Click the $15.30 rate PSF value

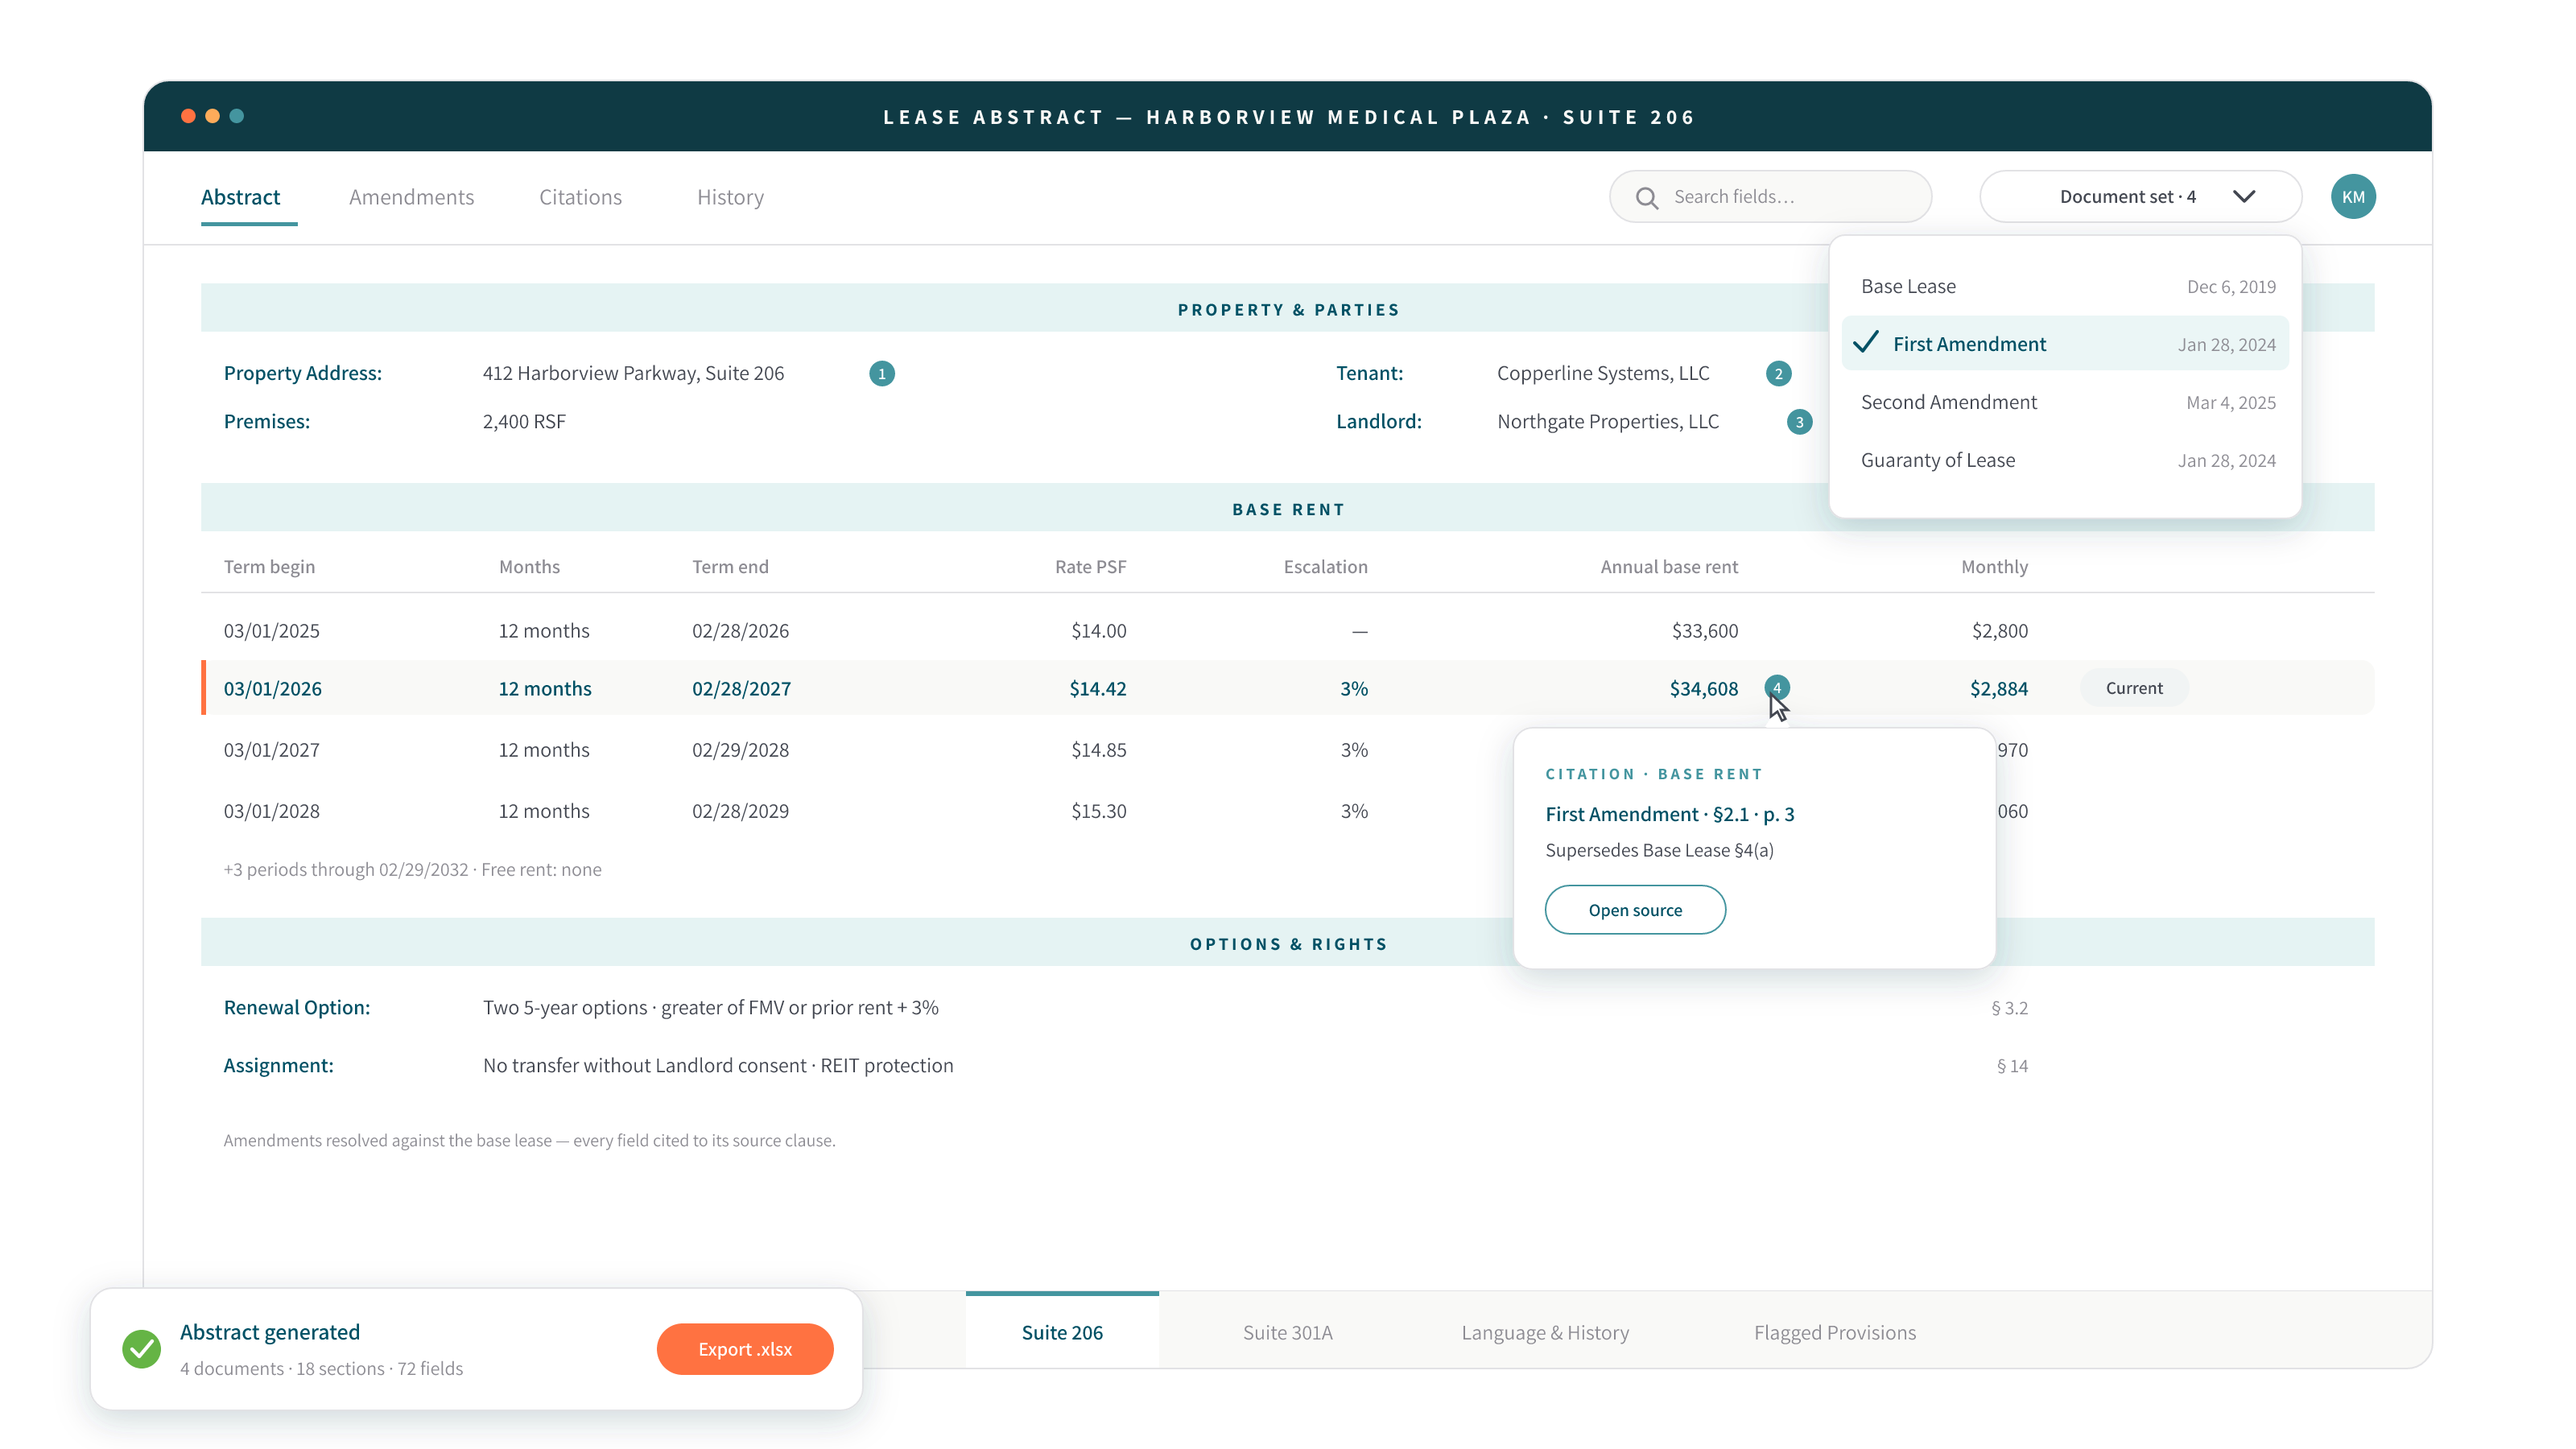1098,811
